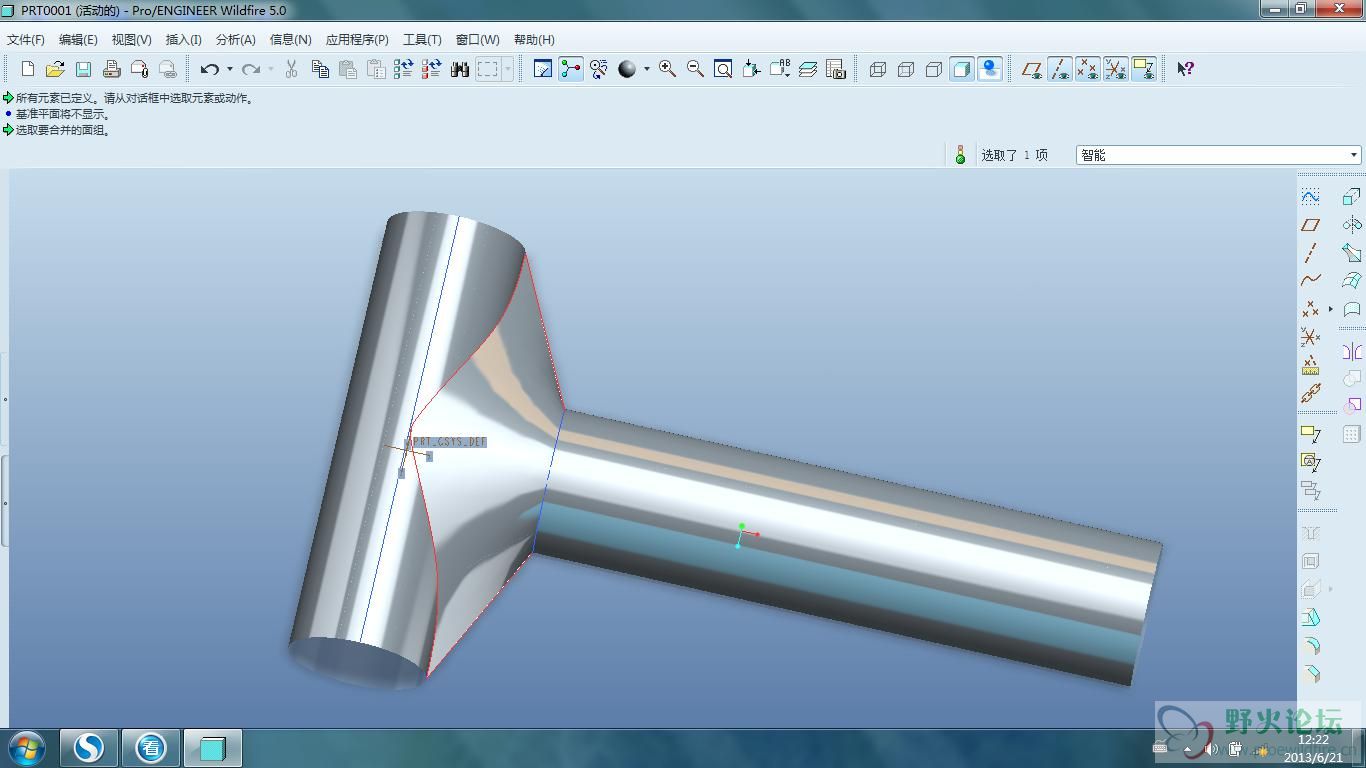The height and width of the screenshot is (768, 1366).
Task: Switch to no hidden display mode
Action: point(934,69)
